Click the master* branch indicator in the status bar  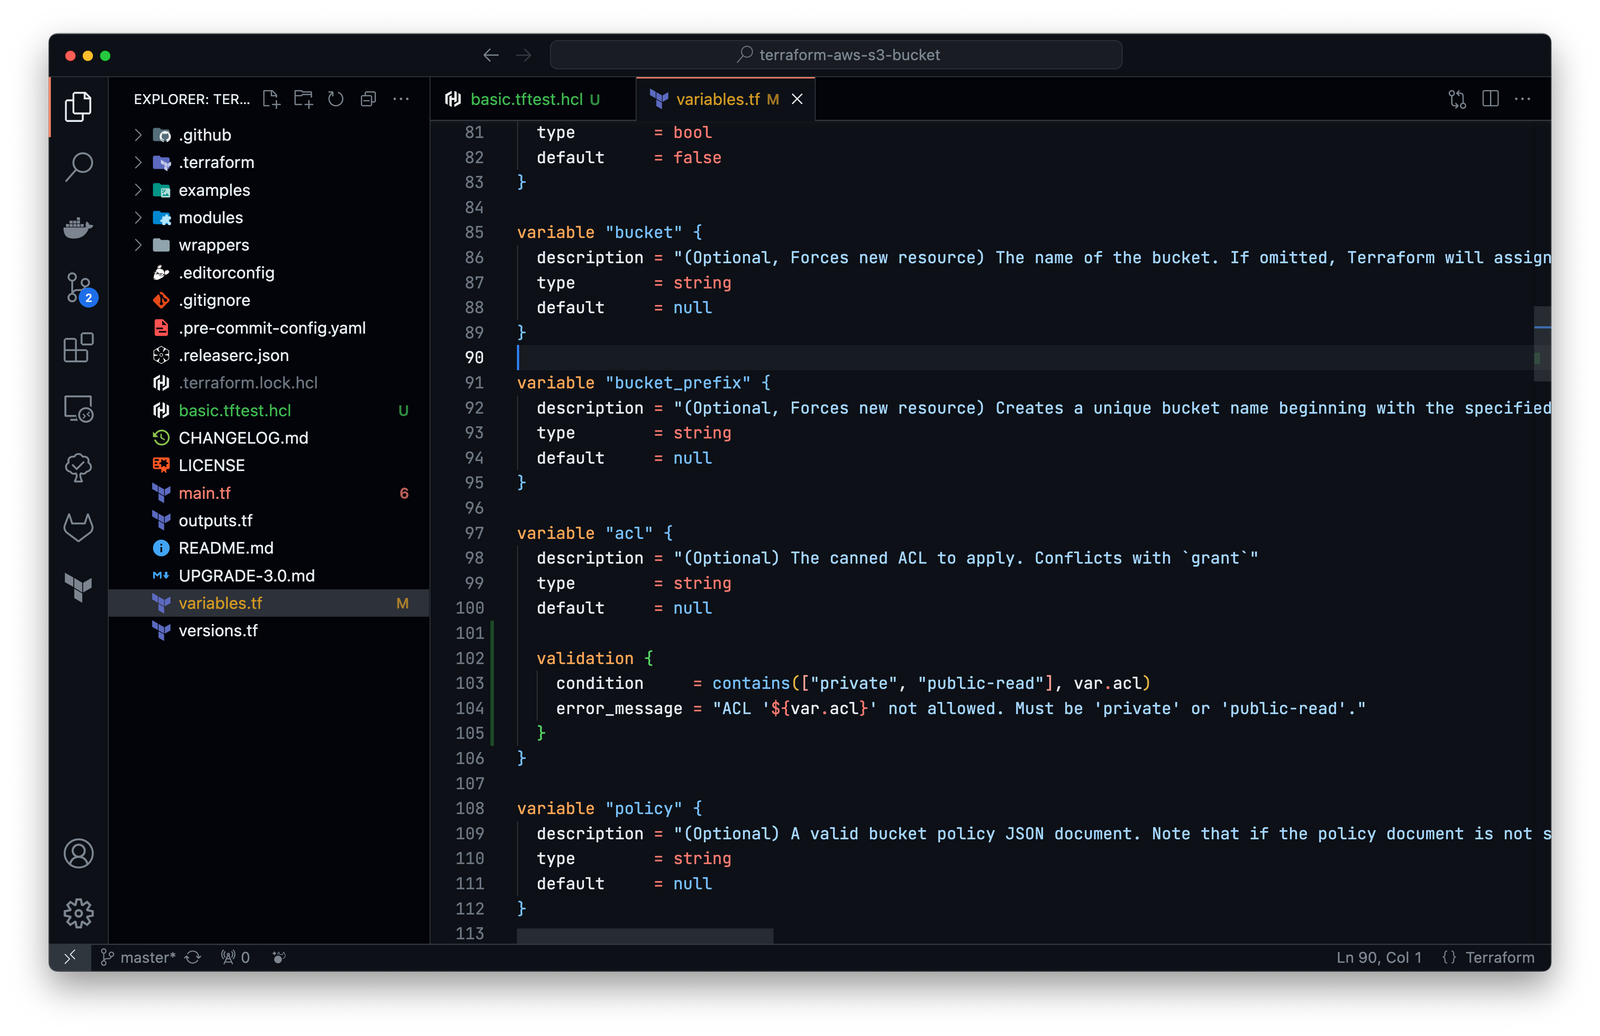140,957
